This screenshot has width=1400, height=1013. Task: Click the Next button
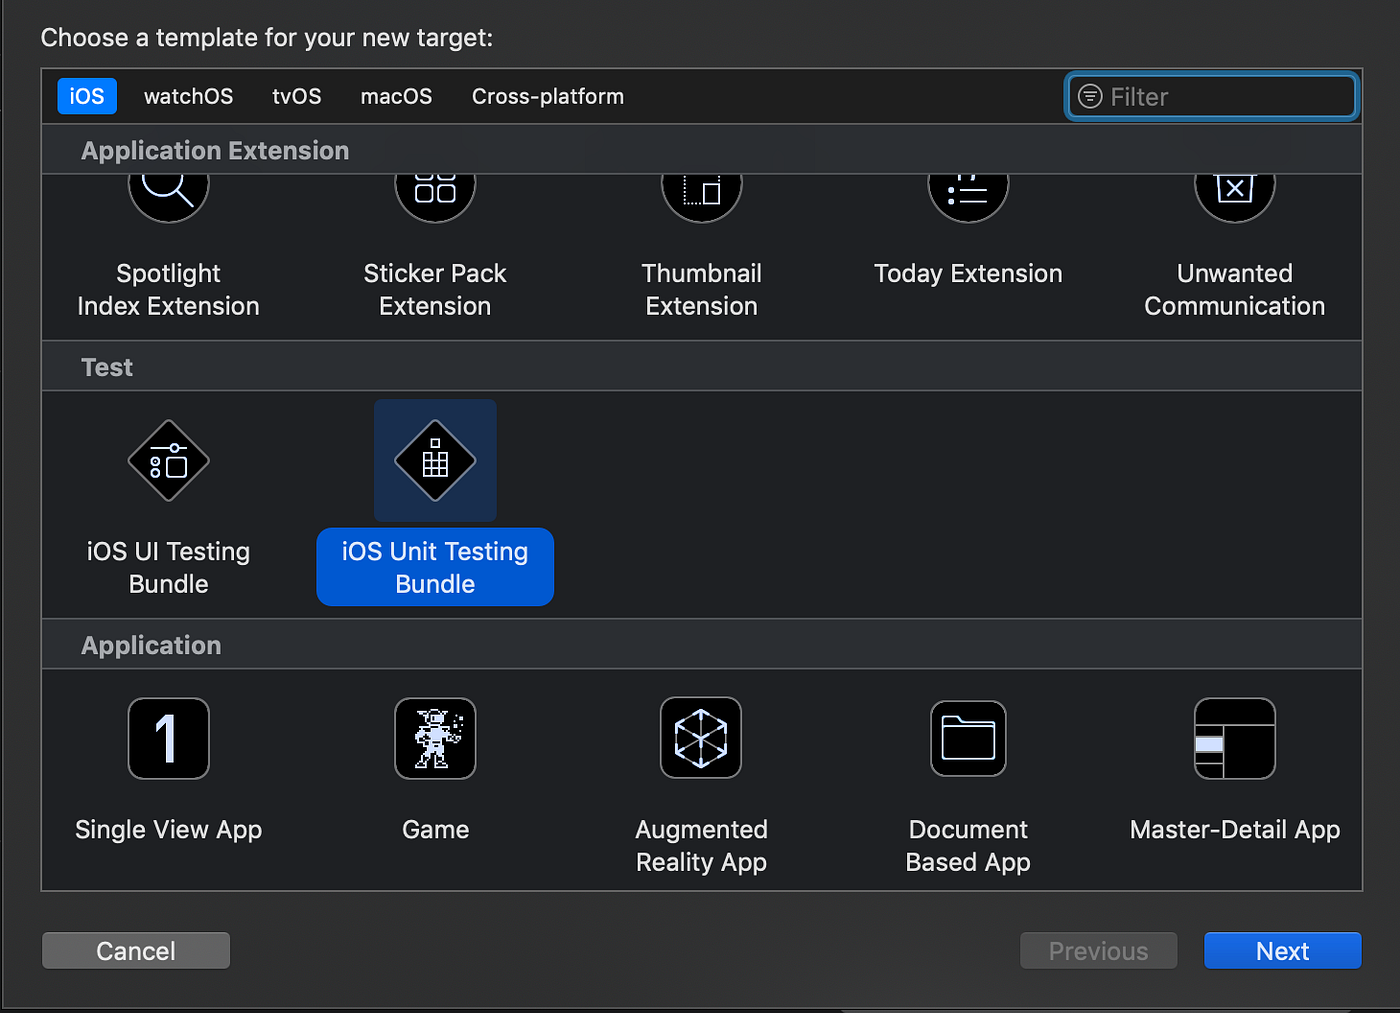coord(1282,950)
